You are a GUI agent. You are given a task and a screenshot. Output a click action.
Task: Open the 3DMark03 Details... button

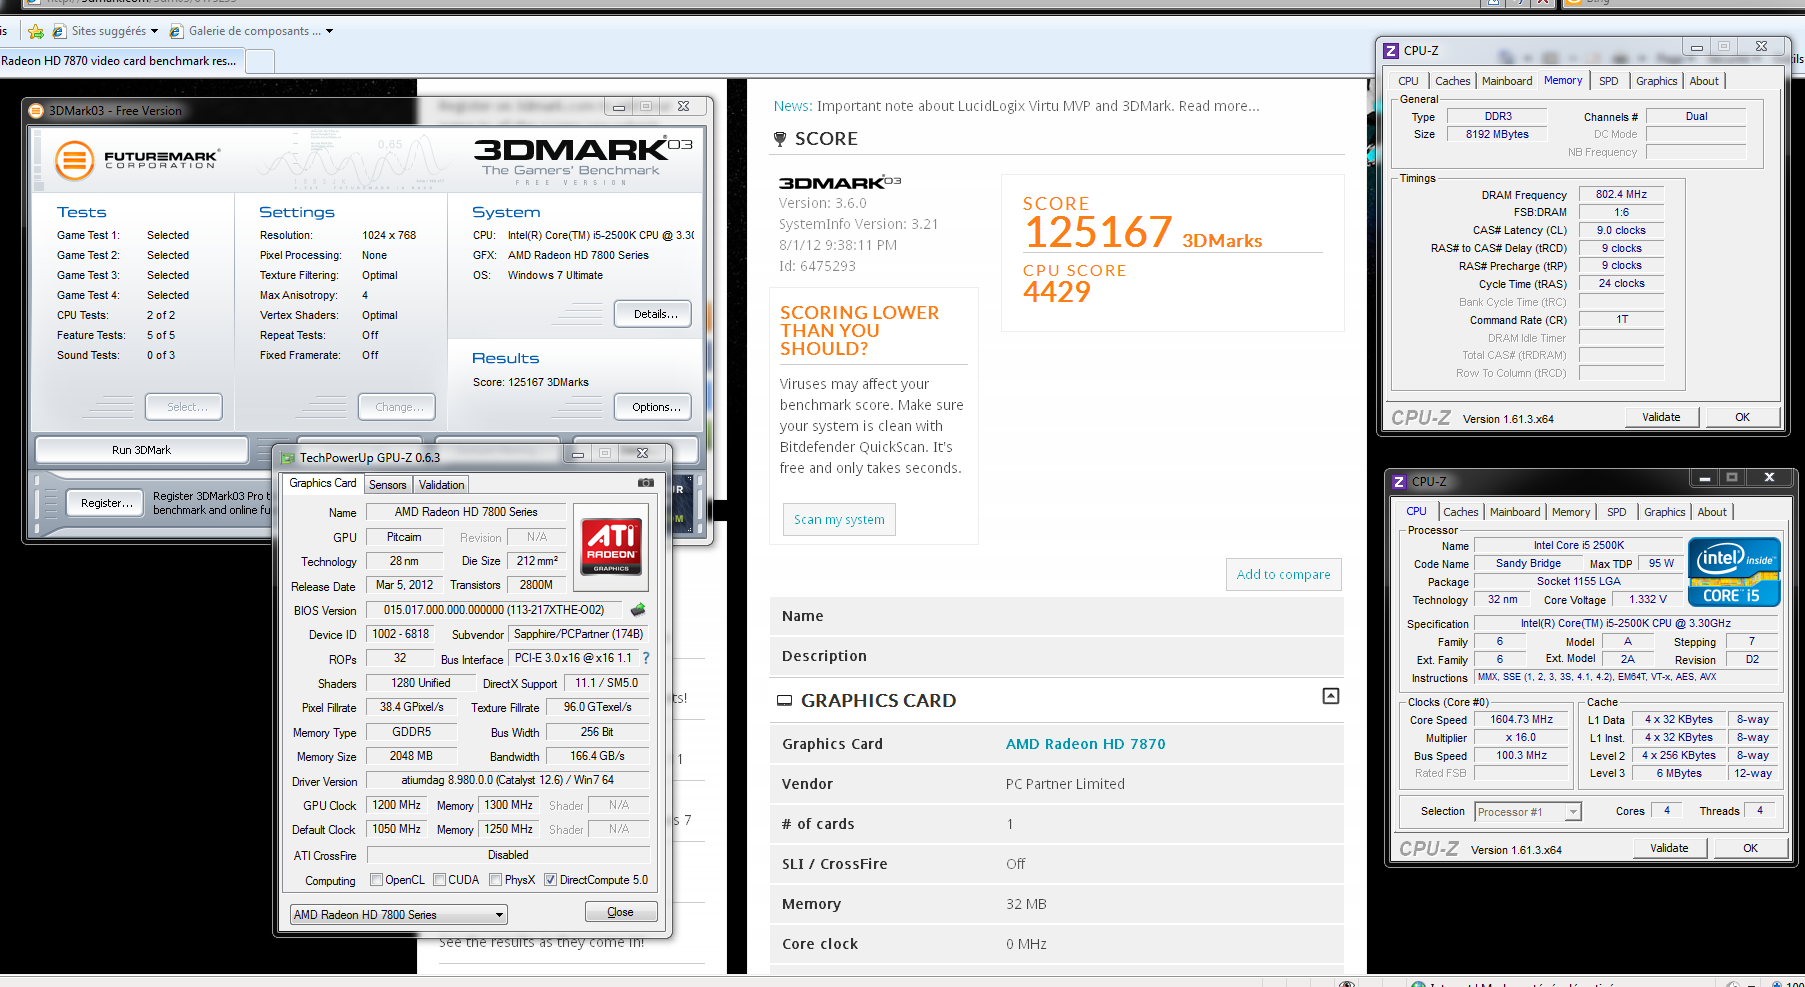655,314
